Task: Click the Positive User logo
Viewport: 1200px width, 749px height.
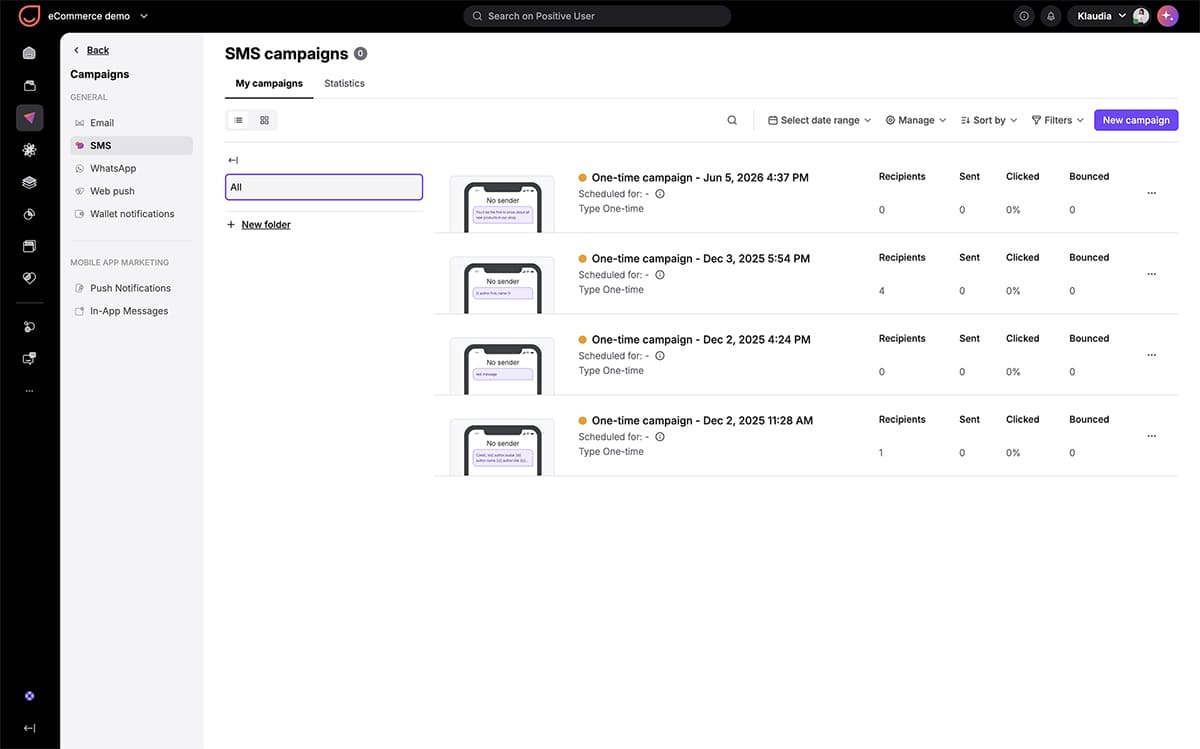Action: coord(29,16)
